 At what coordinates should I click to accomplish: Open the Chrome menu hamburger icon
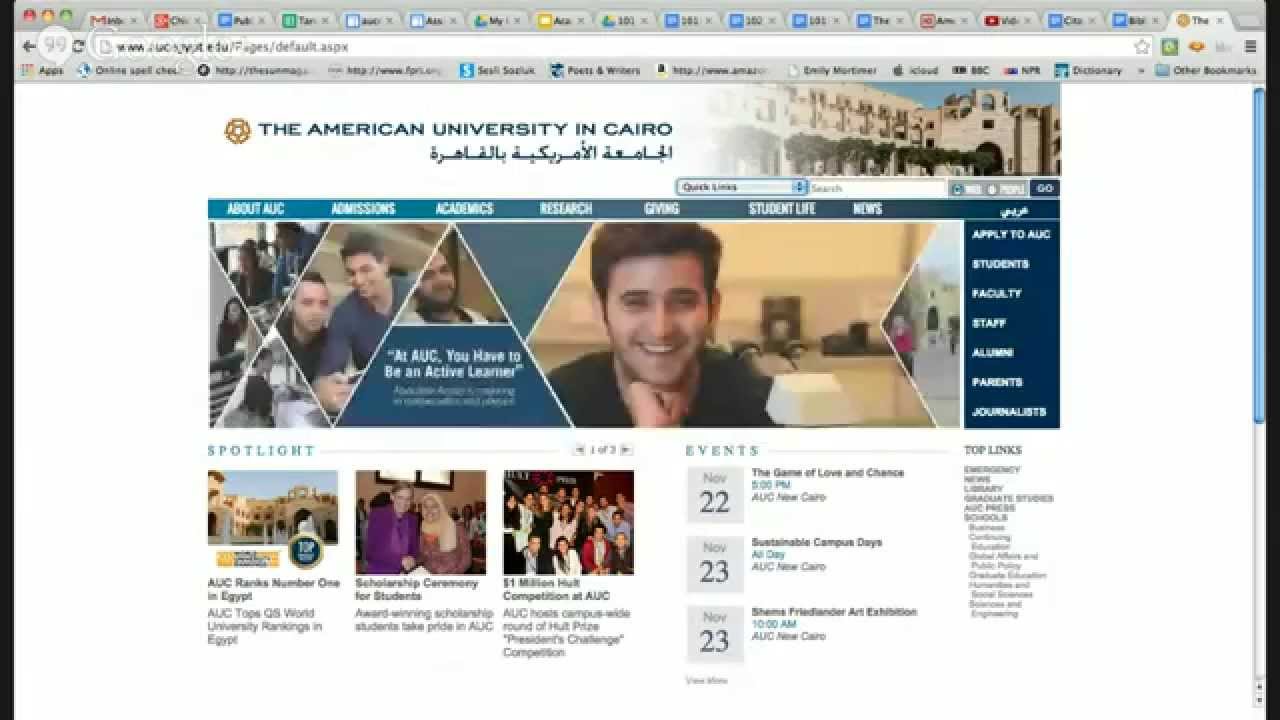[x=1250, y=46]
